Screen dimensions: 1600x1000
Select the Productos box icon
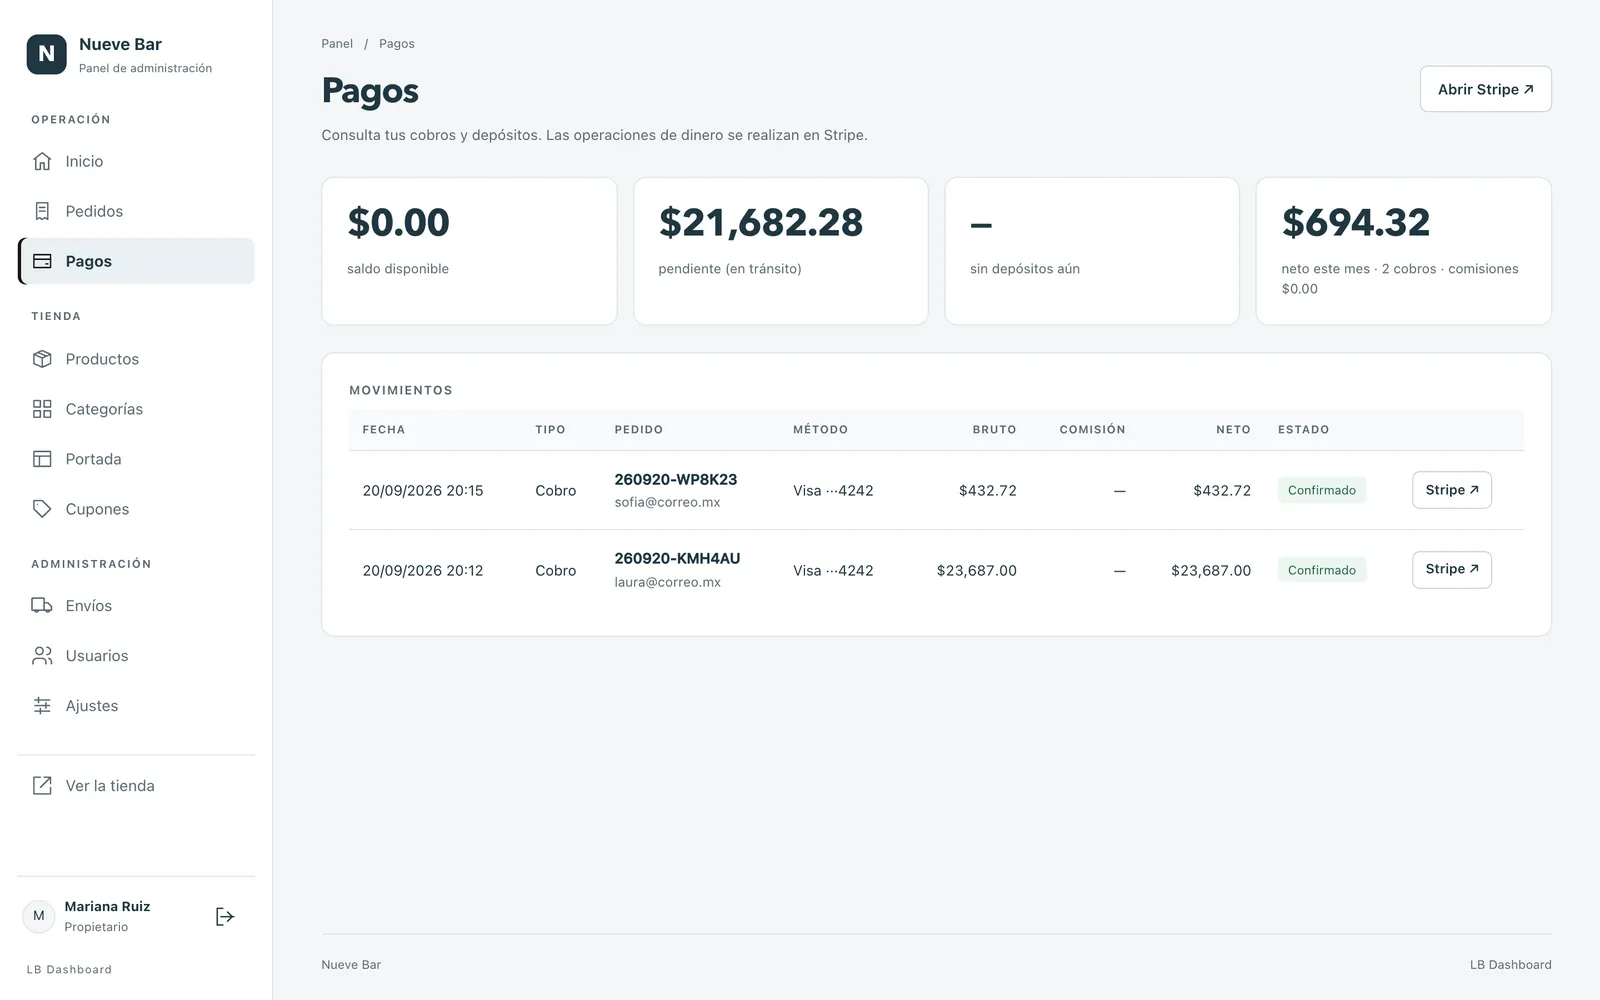coord(42,359)
